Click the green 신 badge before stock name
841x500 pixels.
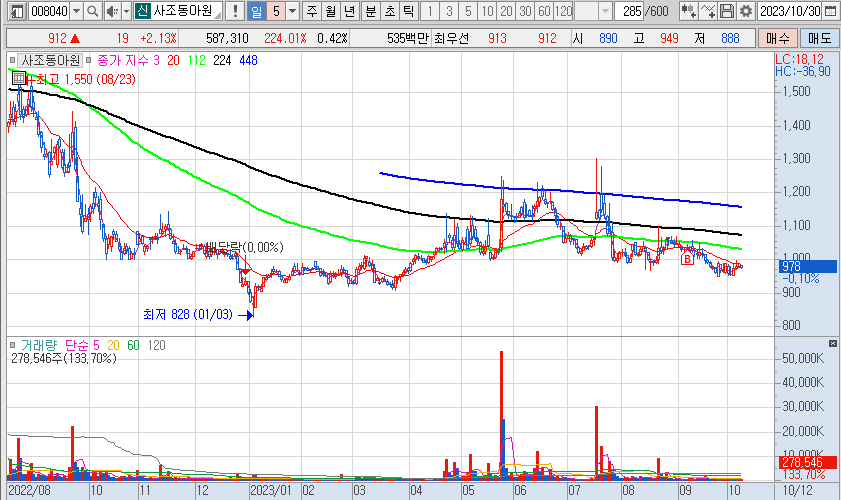pyautogui.click(x=142, y=11)
